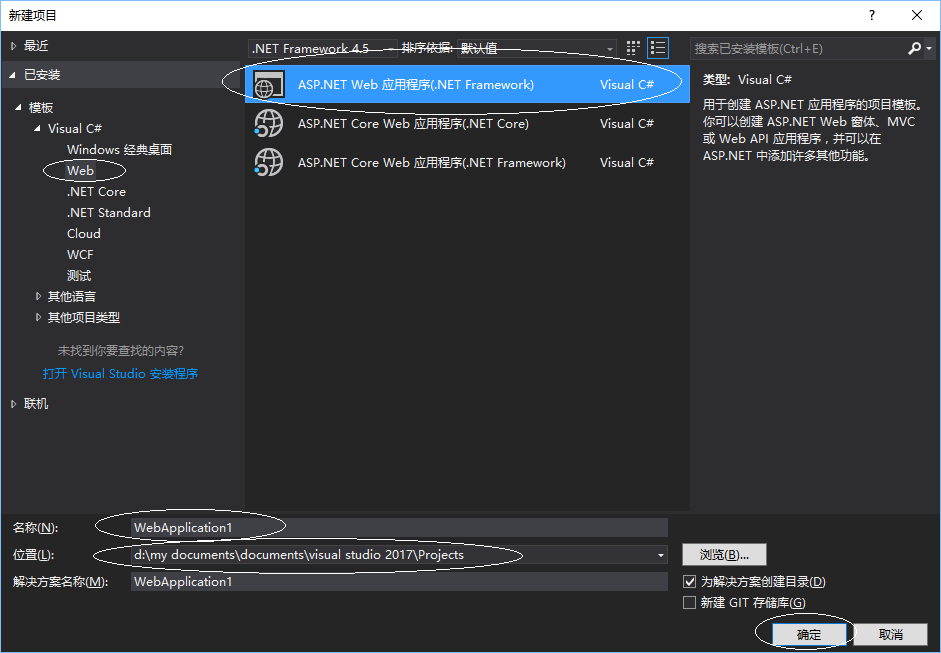Collapse the Visual C# tree node
The height and width of the screenshot is (653, 941).
tap(37, 128)
